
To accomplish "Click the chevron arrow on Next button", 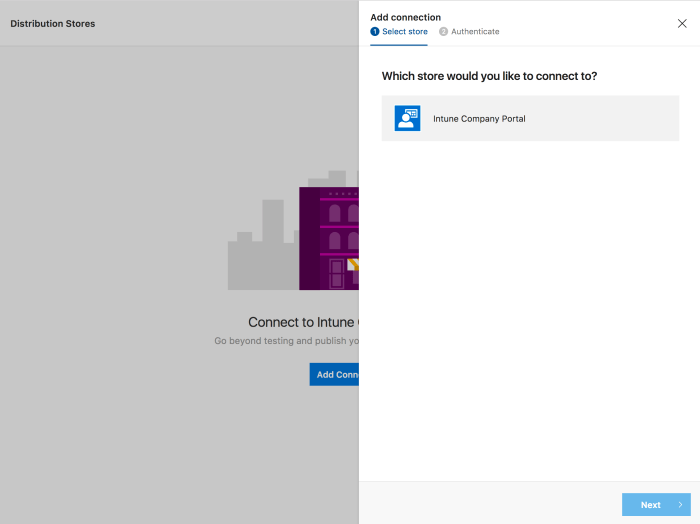I will pyautogui.click(x=680, y=505).
